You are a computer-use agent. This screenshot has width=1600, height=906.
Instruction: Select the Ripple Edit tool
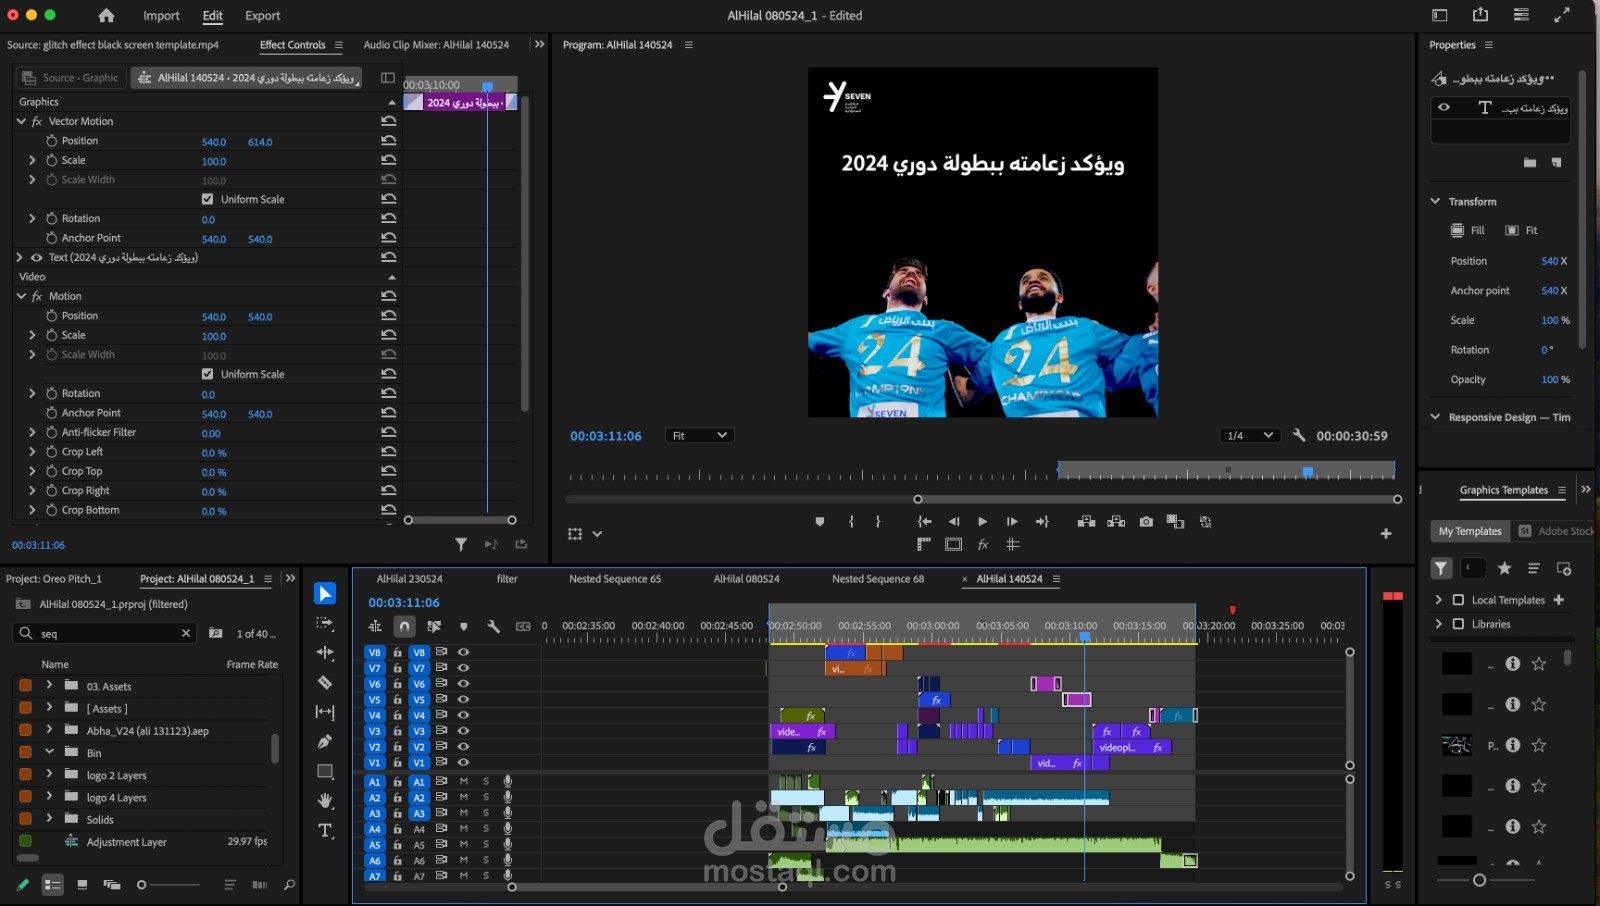pyautogui.click(x=325, y=653)
